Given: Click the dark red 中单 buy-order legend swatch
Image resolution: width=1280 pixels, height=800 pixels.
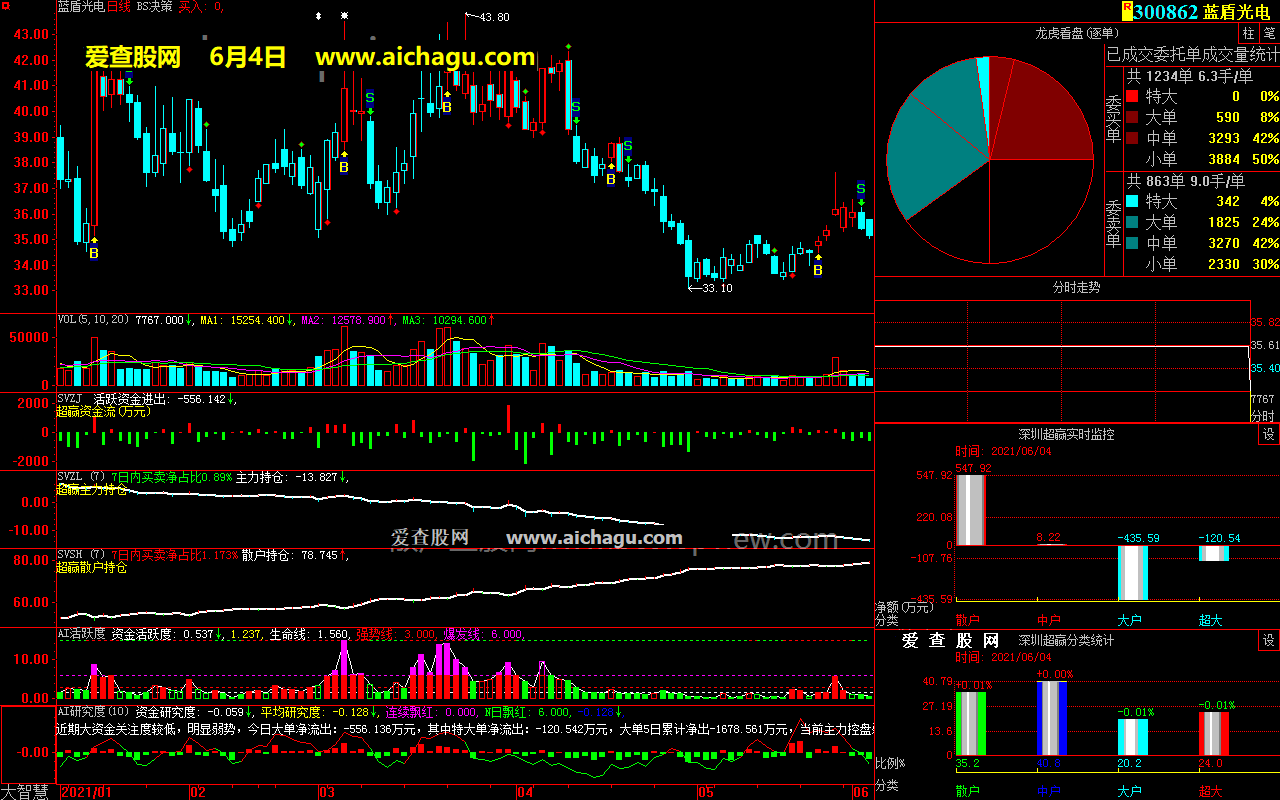Looking at the screenshot, I should click(1132, 139).
